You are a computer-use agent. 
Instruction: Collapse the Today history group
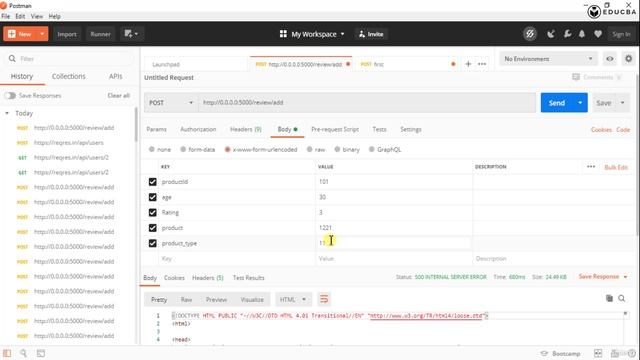[x=7, y=113]
